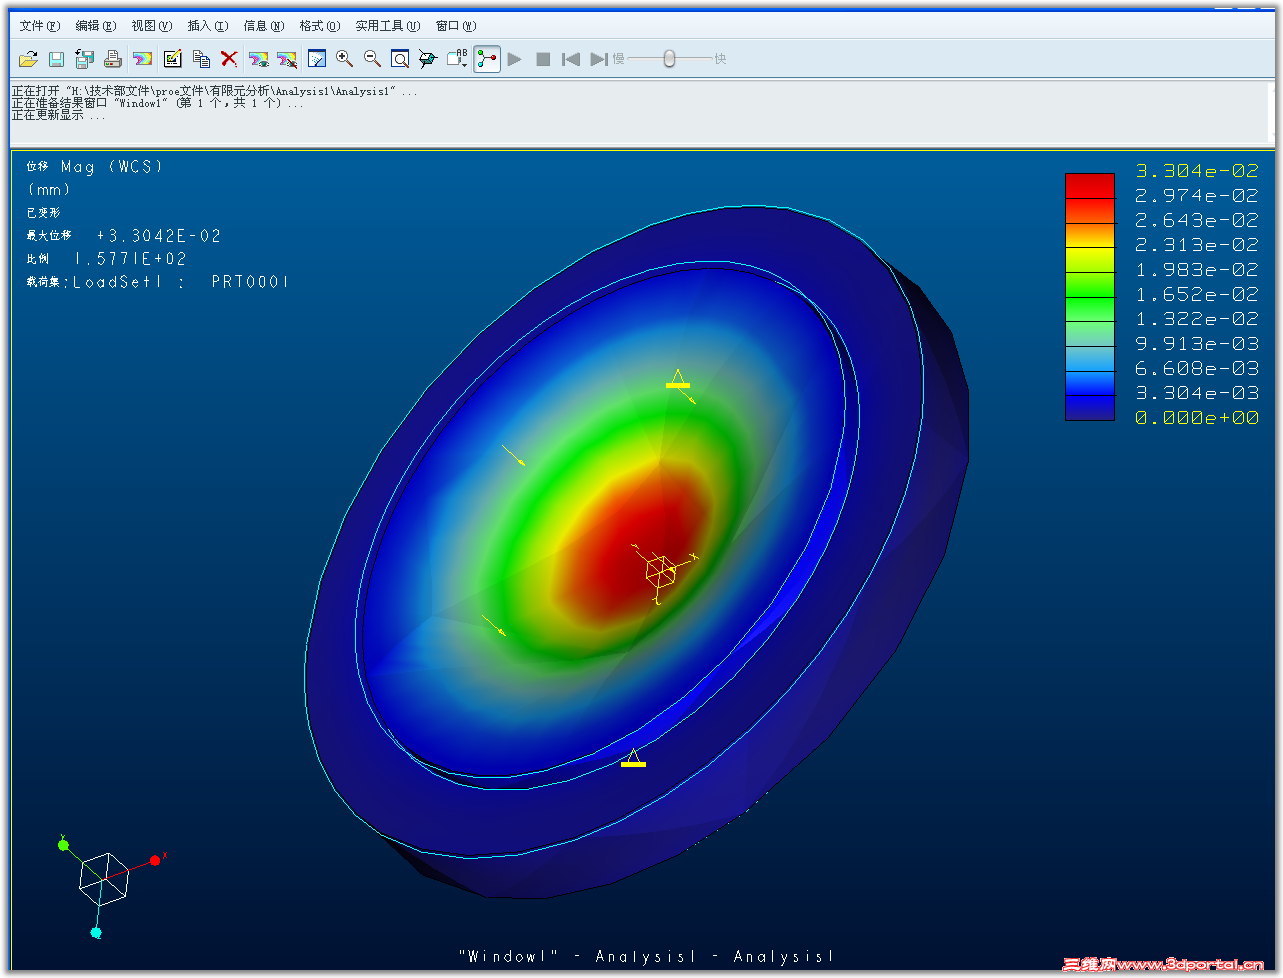
Task: Save the result window with floppy icon
Action: (x=56, y=59)
